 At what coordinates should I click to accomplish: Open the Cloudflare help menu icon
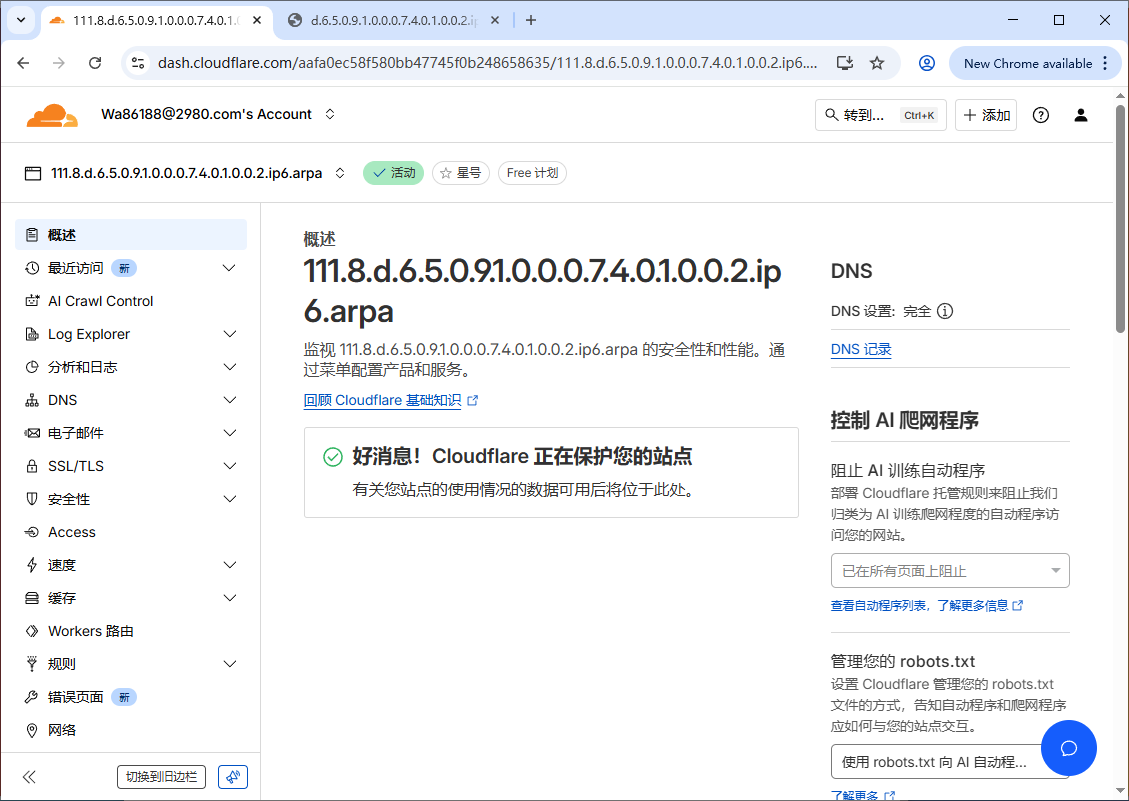1040,115
